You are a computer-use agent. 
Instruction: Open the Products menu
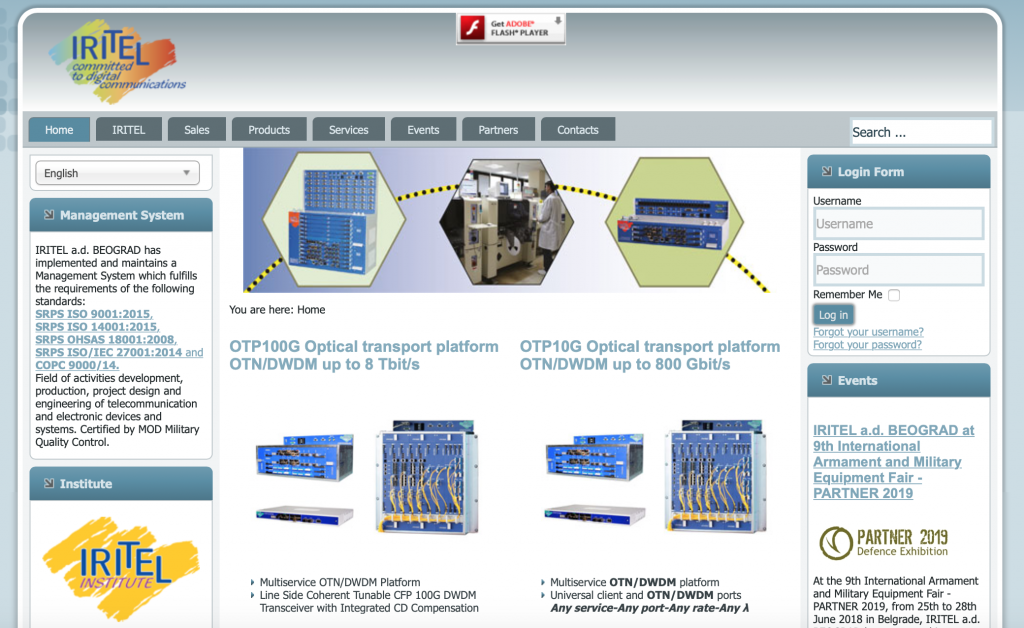coord(269,130)
